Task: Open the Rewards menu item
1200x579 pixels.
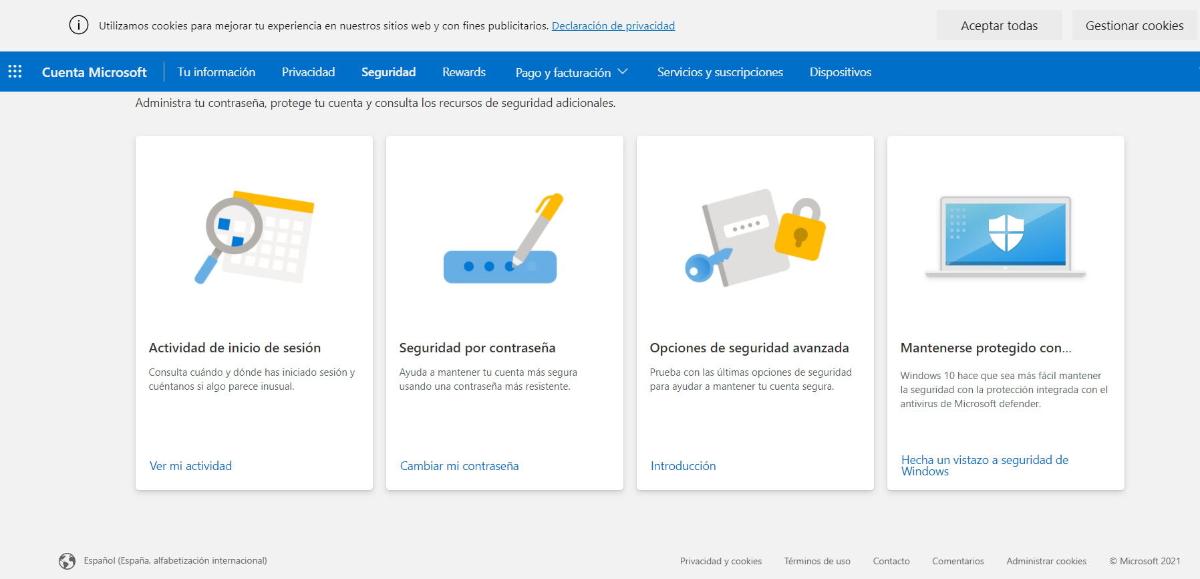Action: [464, 72]
